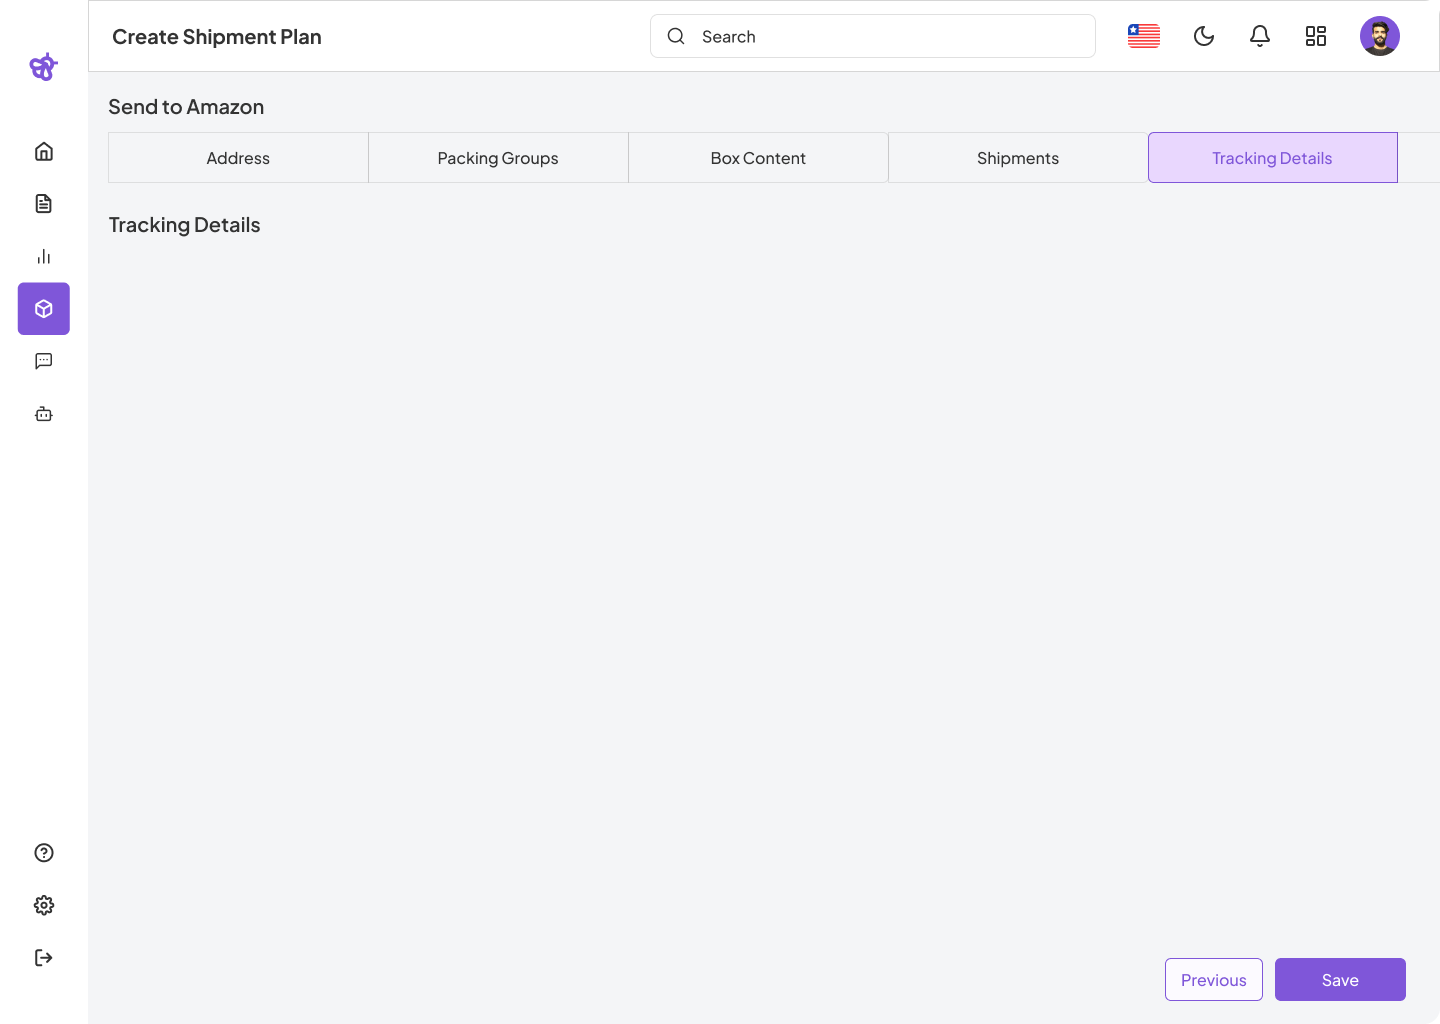The height and width of the screenshot is (1024, 1440).
Task: Toggle dark mode with moon icon
Action: pos(1204,37)
